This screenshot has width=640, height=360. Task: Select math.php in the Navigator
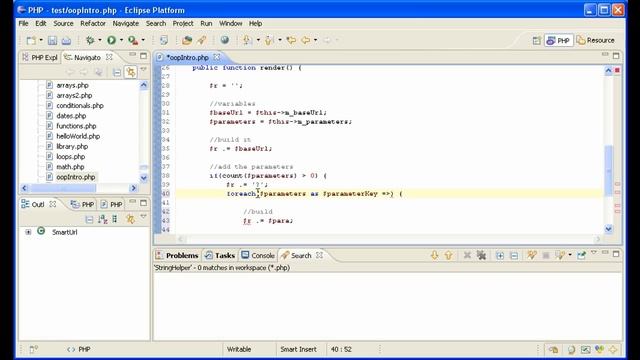70,167
